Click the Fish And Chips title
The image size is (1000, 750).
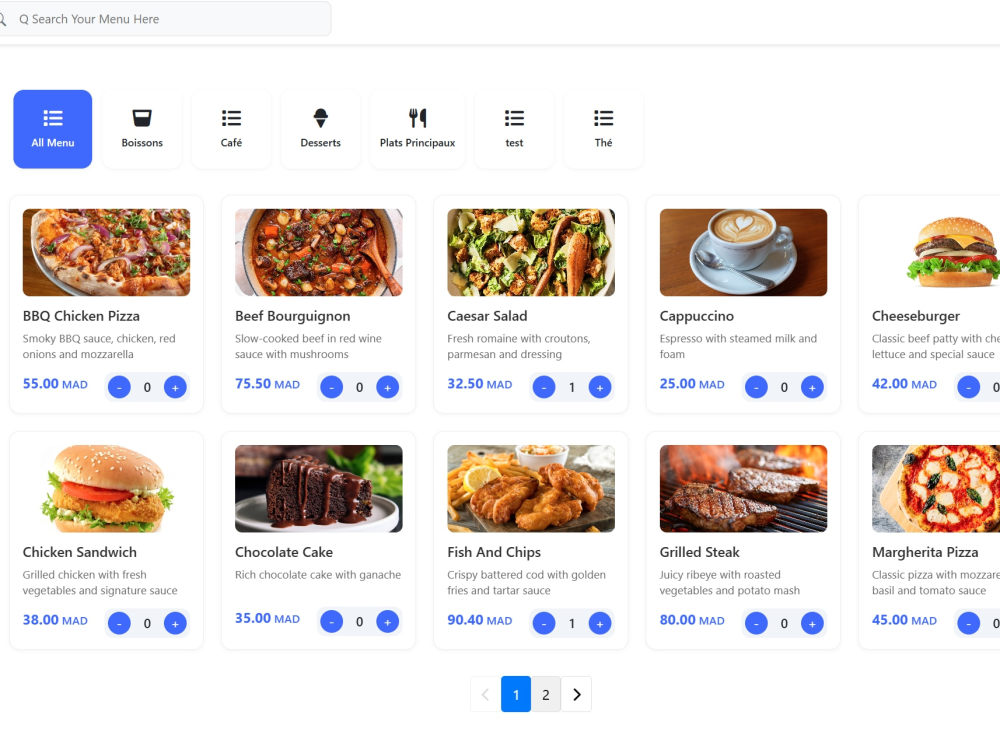pyautogui.click(x=494, y=552)
